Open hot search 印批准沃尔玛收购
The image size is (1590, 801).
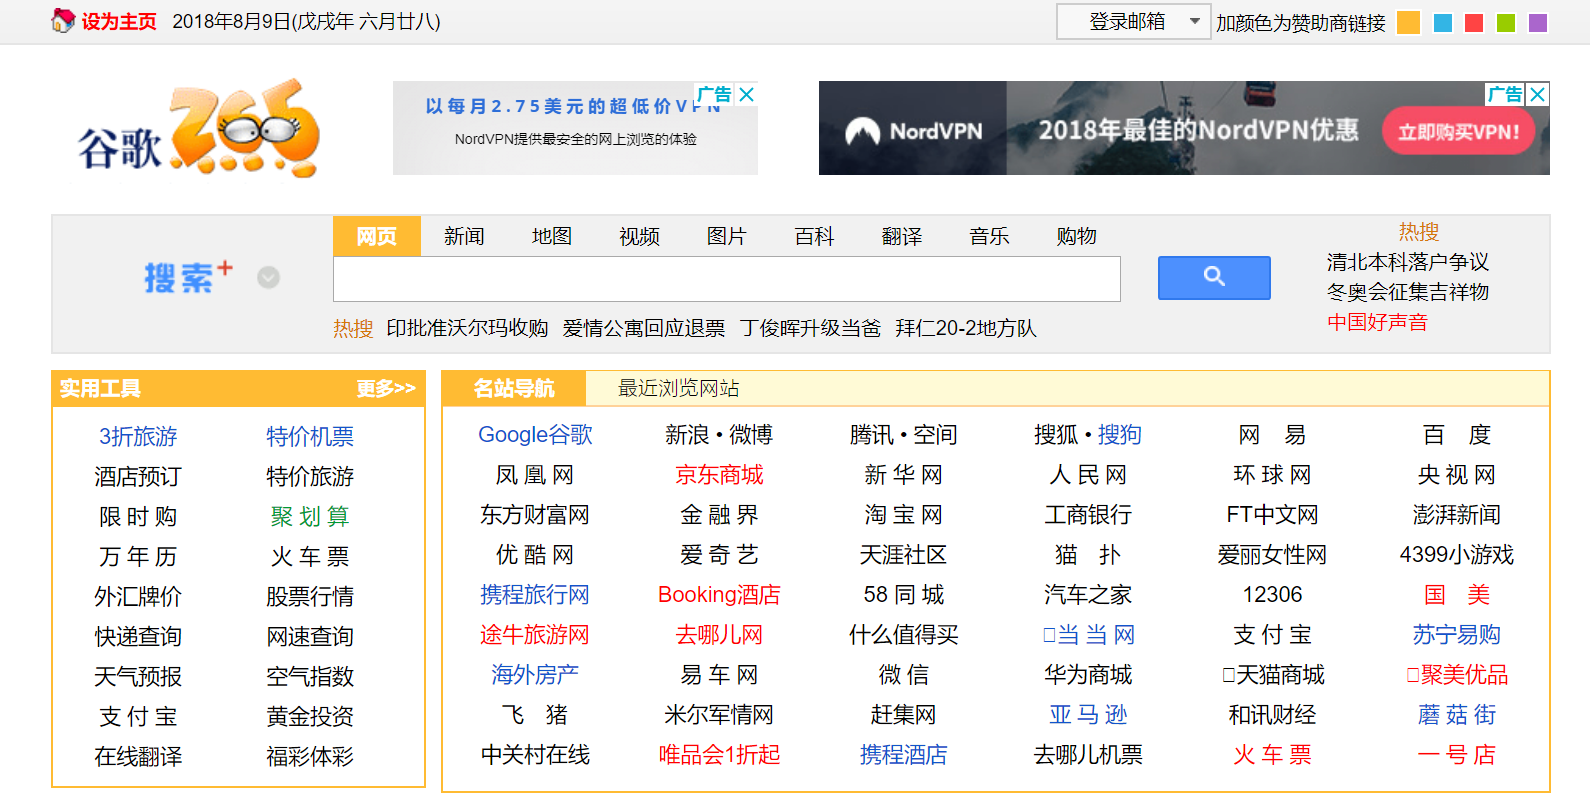pos(467,328)
